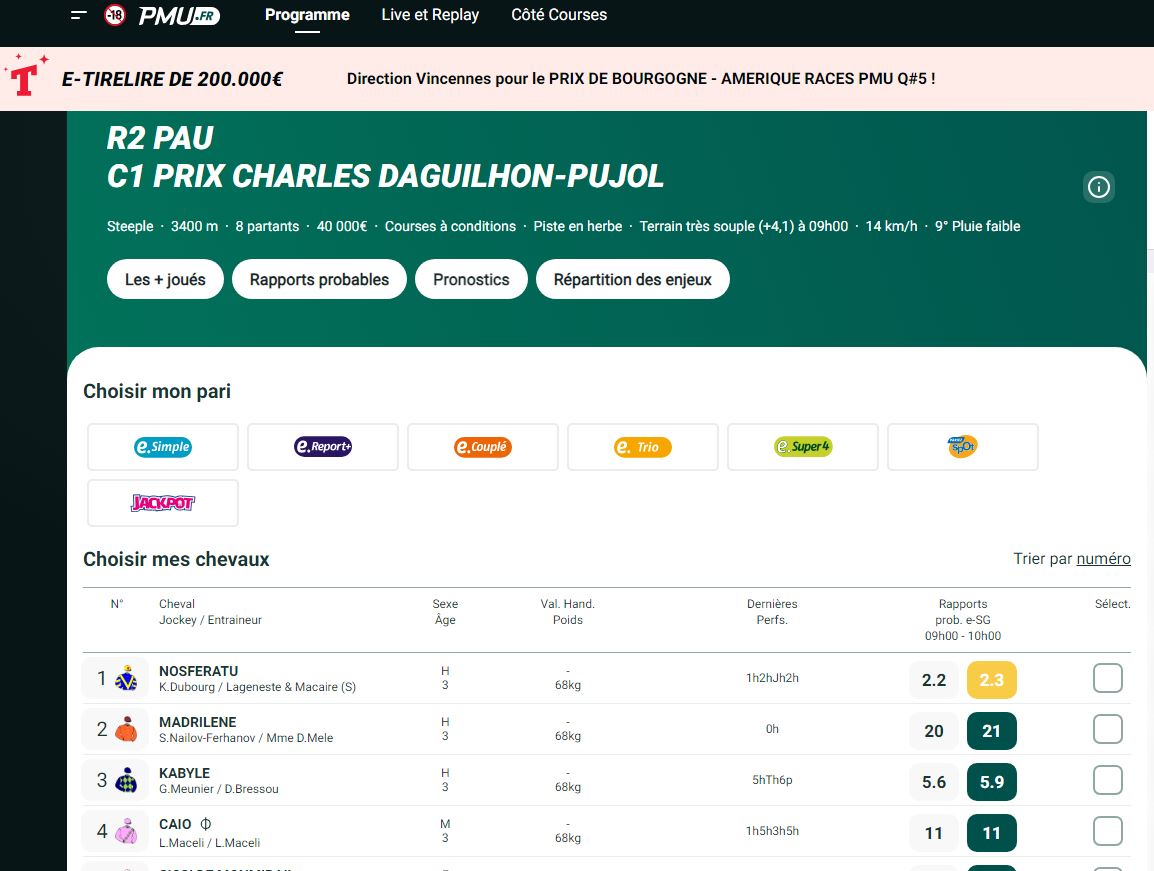This screenshot has width=1154, height=871.
Task: View Pronostics
Action: tap(471, 279)
